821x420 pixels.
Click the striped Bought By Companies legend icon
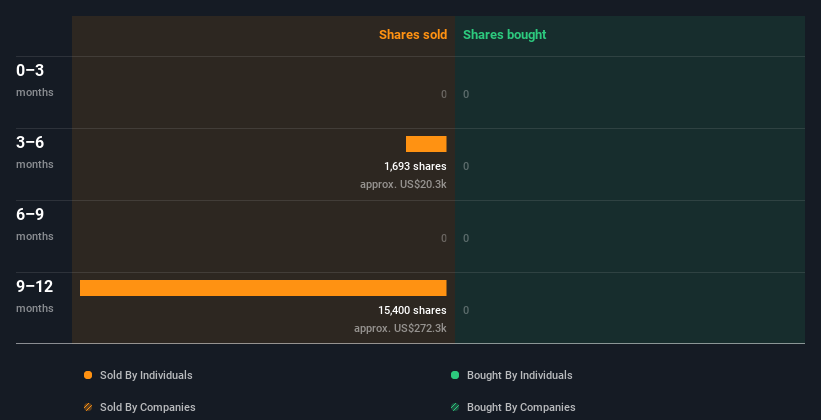pyautogui.click(x=455, y=407)
